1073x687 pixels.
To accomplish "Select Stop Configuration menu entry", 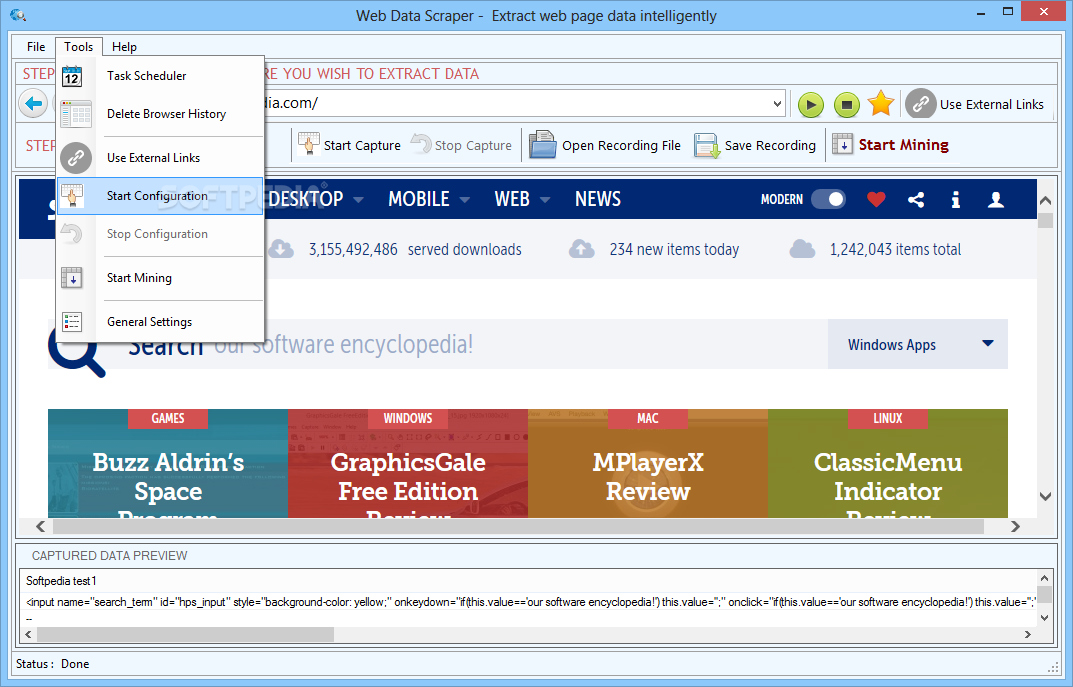I will tap(160, 234).
